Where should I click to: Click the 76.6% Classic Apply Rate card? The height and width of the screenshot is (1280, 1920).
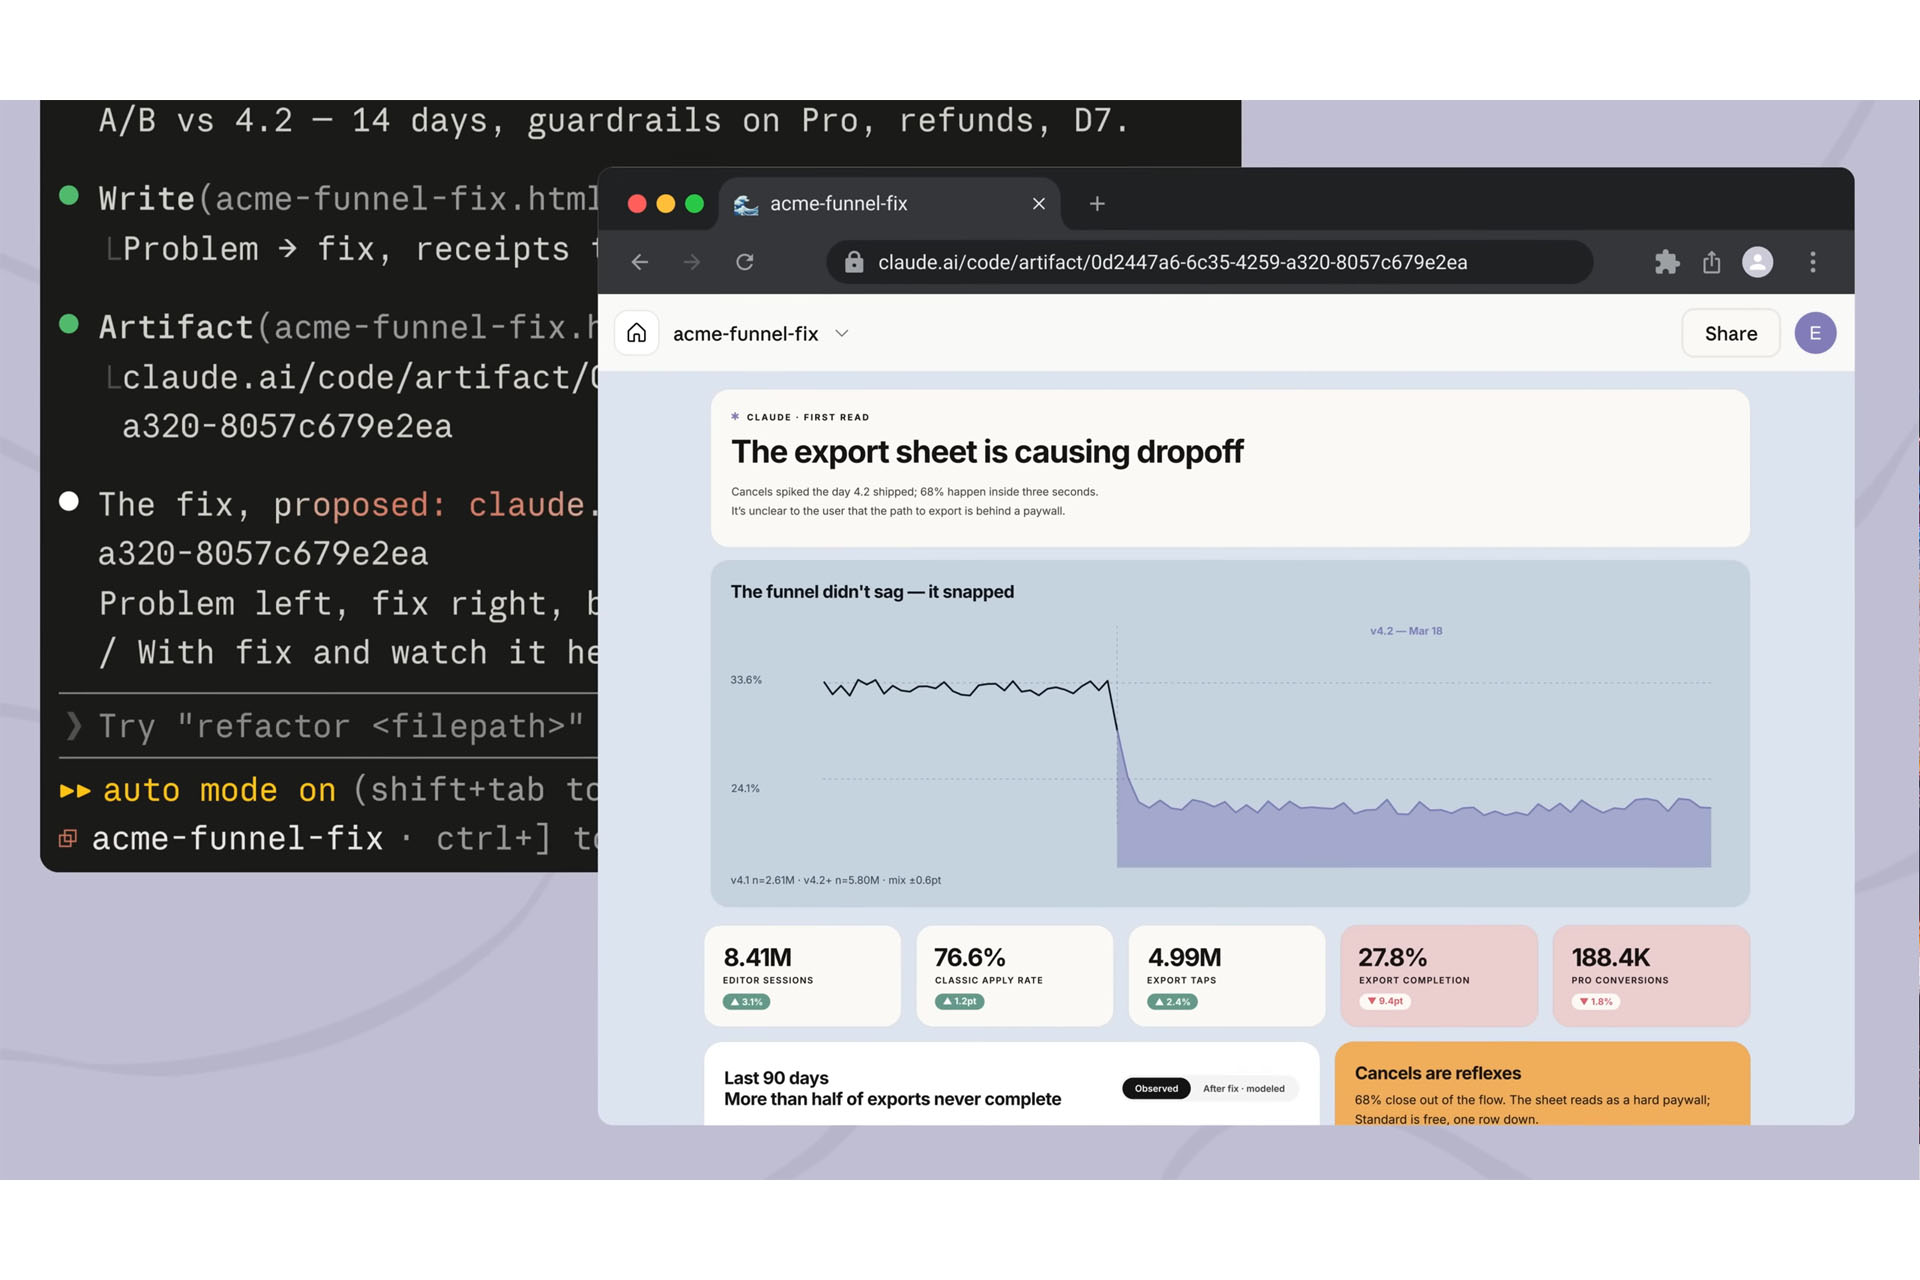point(1014,976)
